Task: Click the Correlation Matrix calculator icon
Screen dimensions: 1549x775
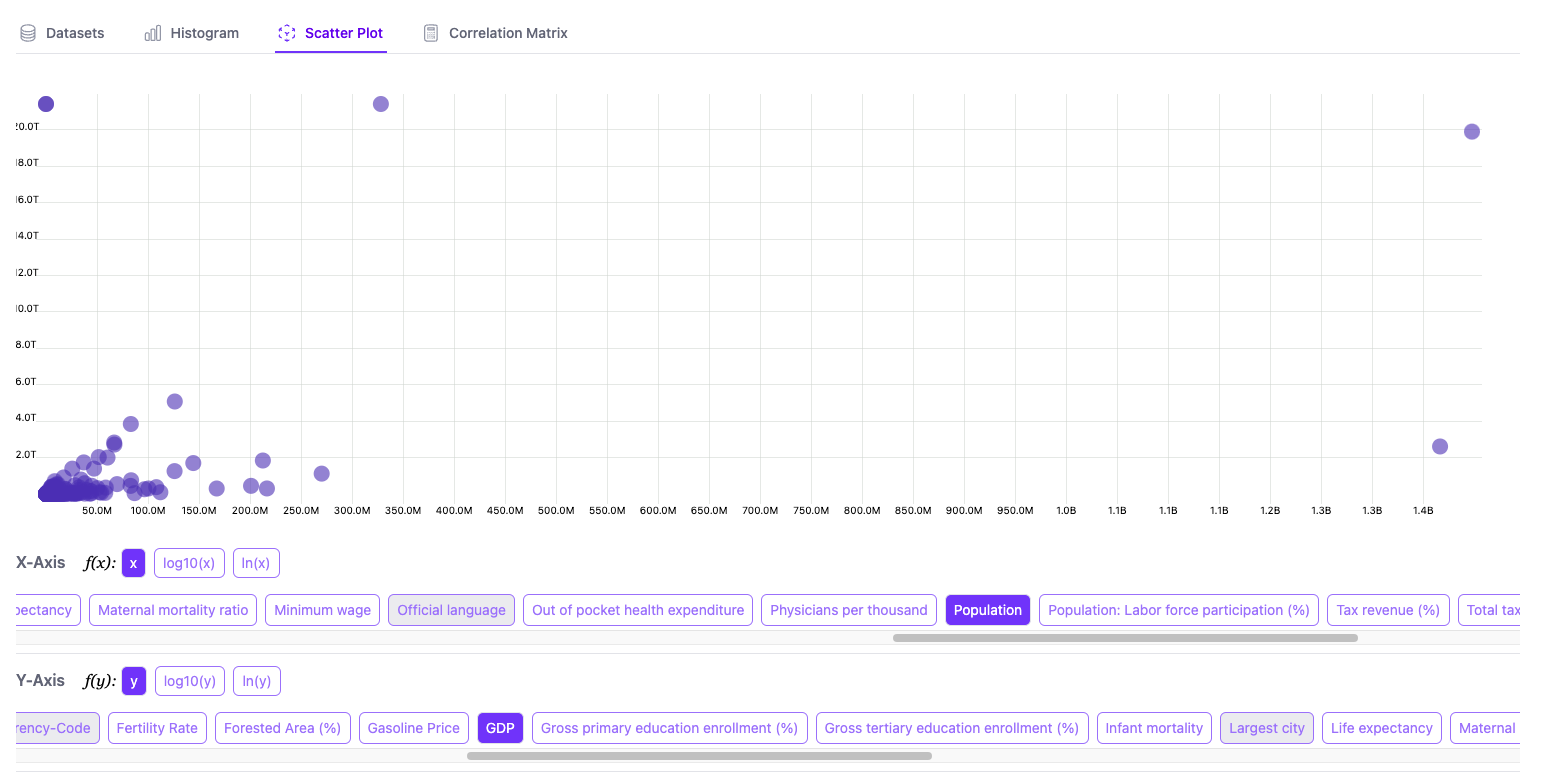Action: coord(431,33)
